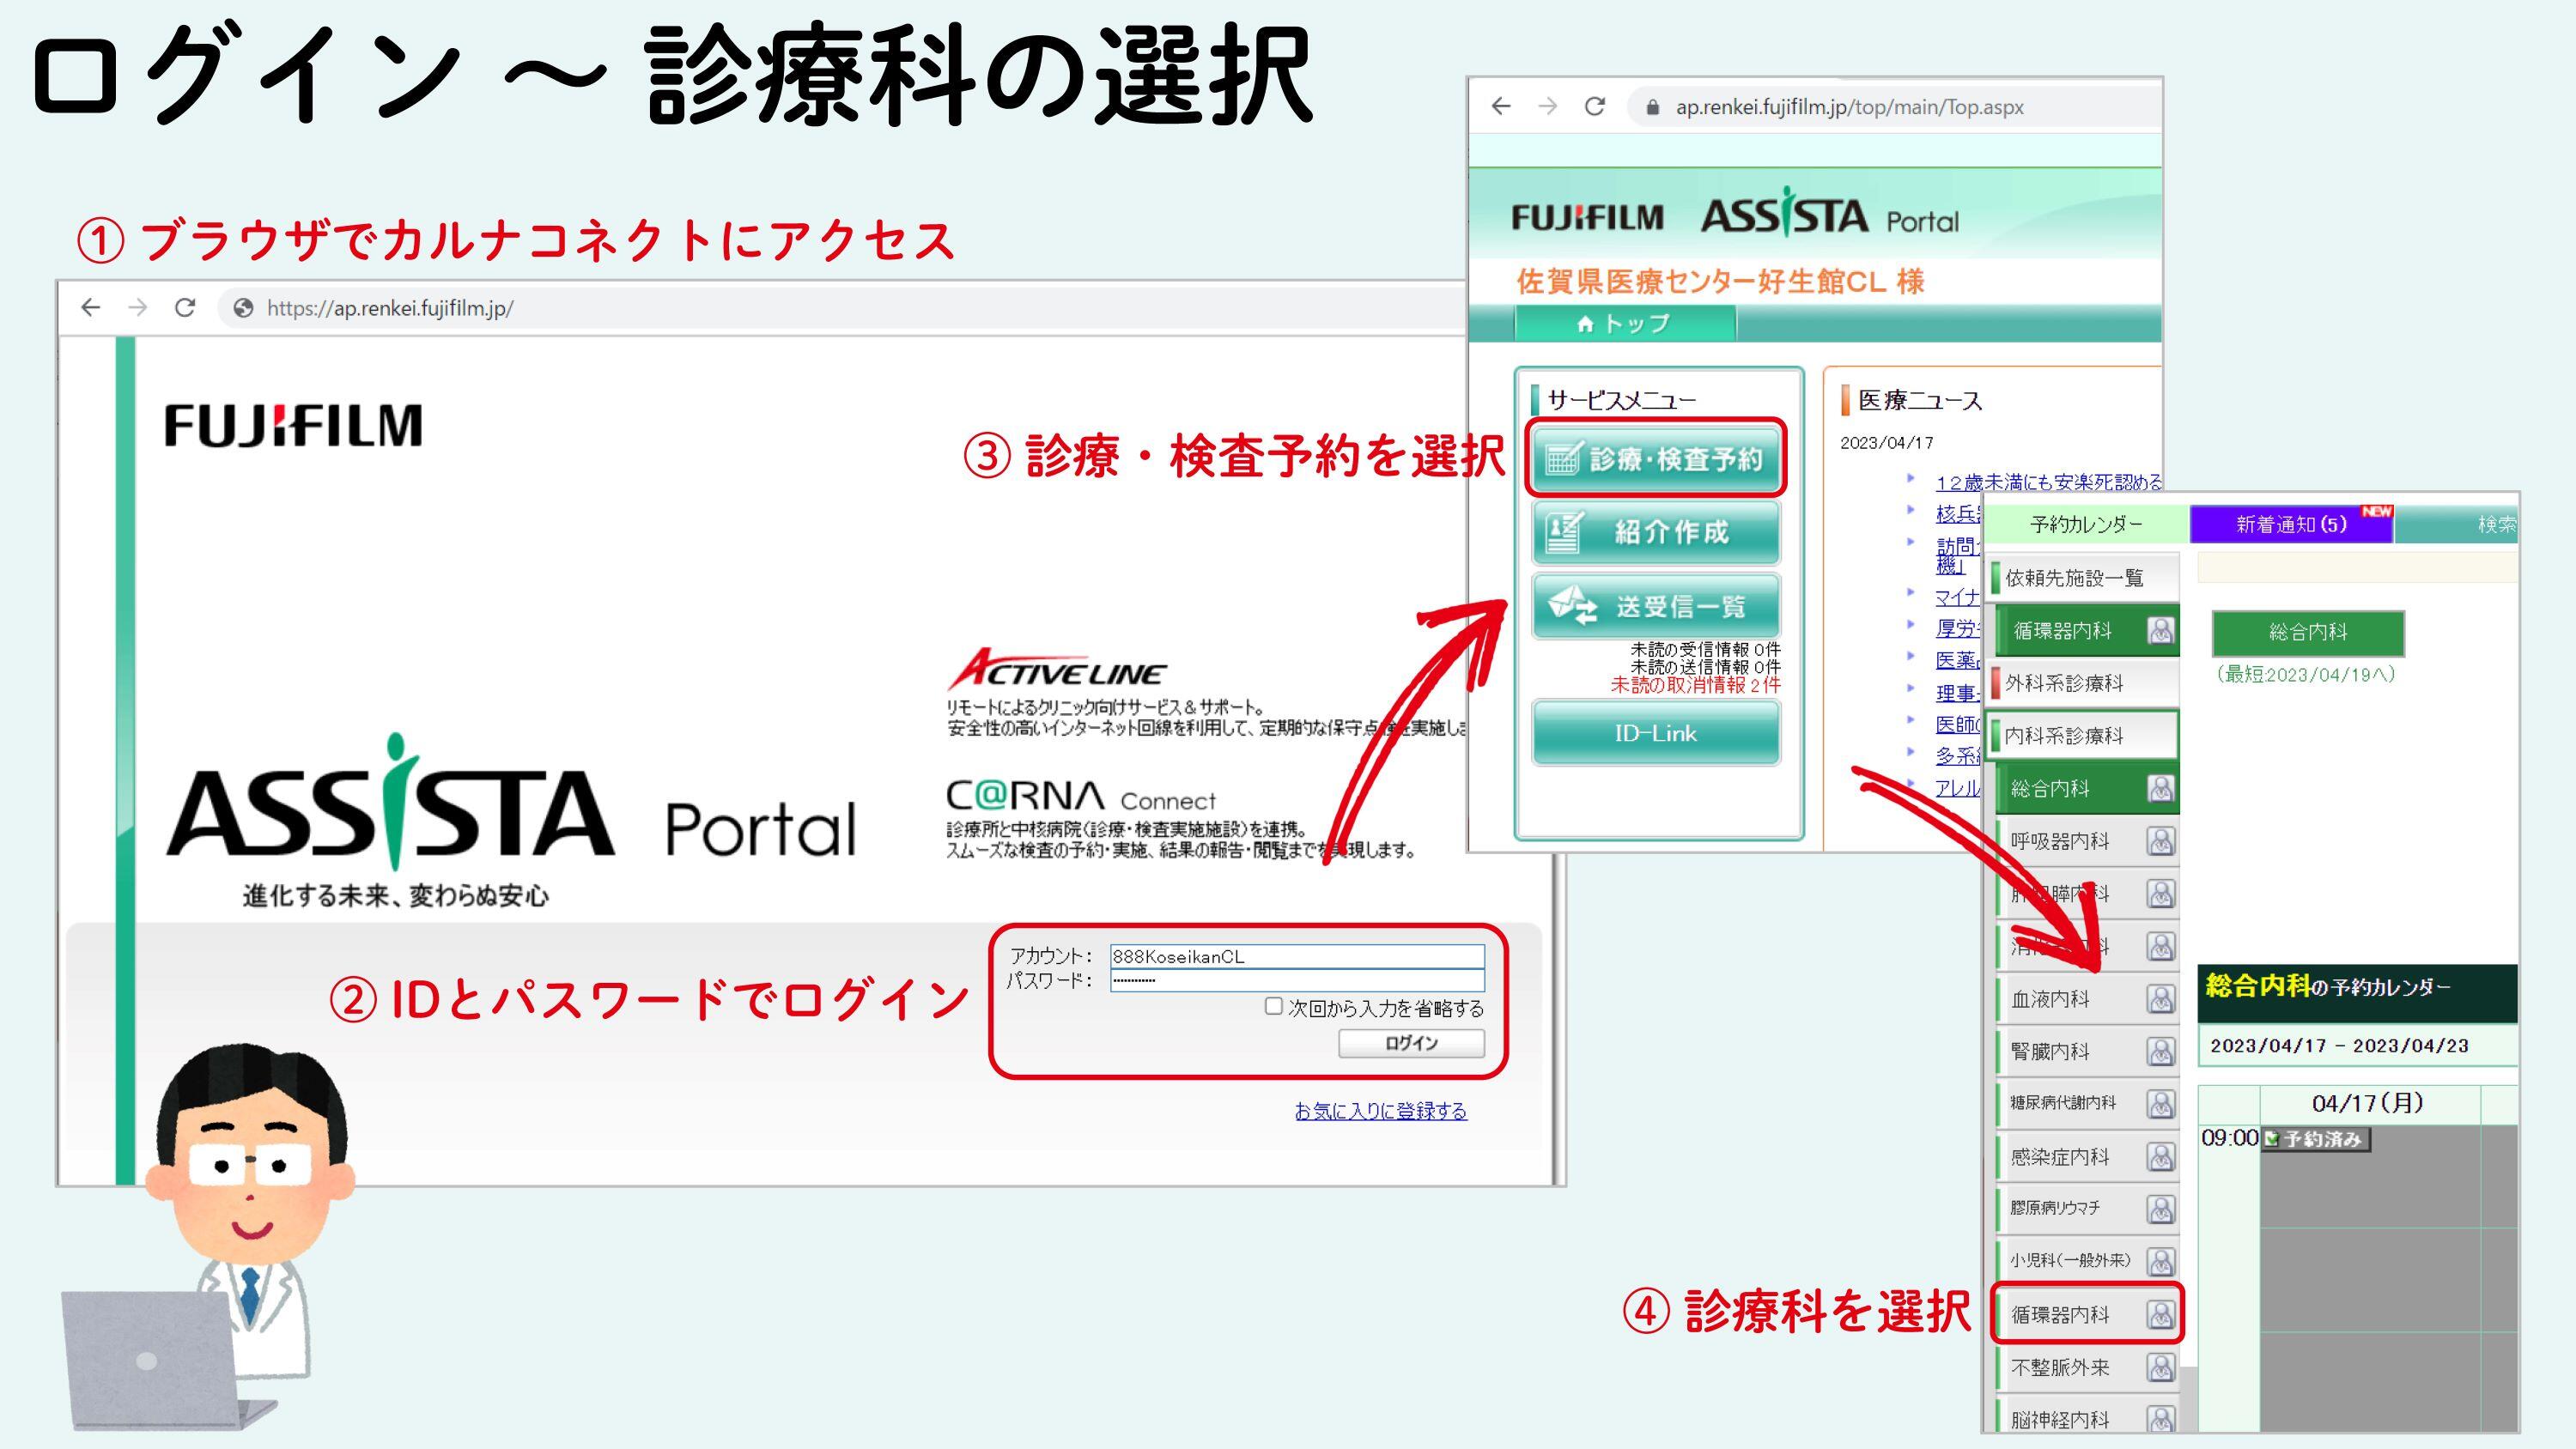
Task: Click the forward arrow in the login page browser
Action: click(x=138, y=308)
